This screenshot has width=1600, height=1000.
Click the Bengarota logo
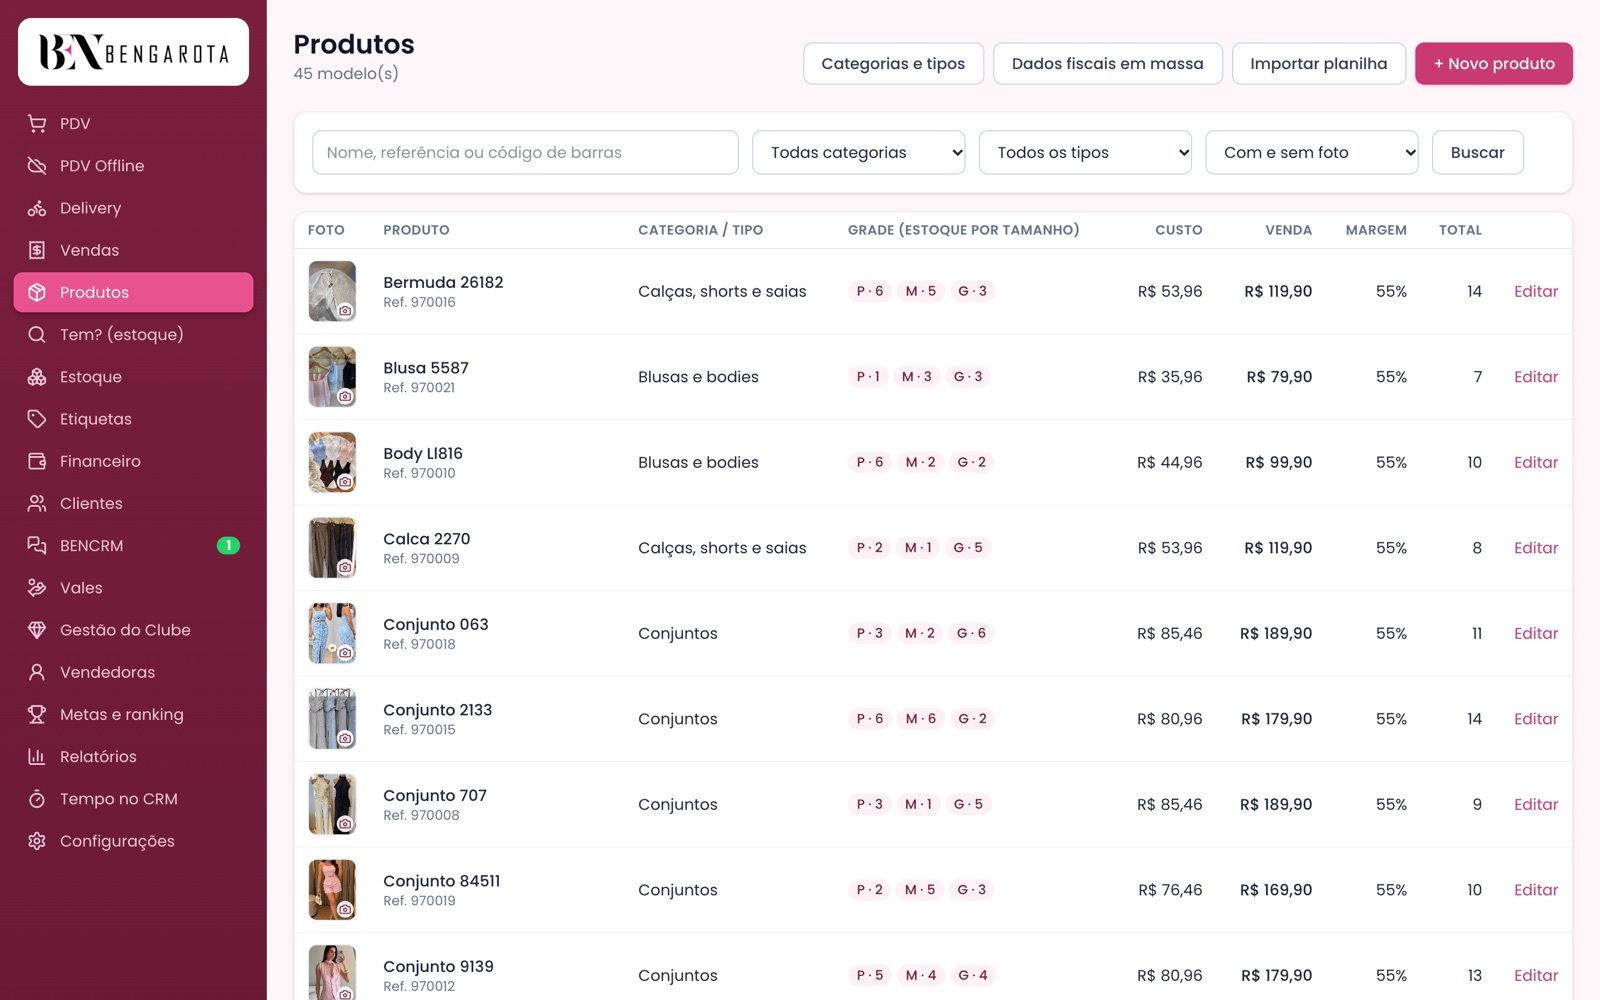click(x=133, y=52)
